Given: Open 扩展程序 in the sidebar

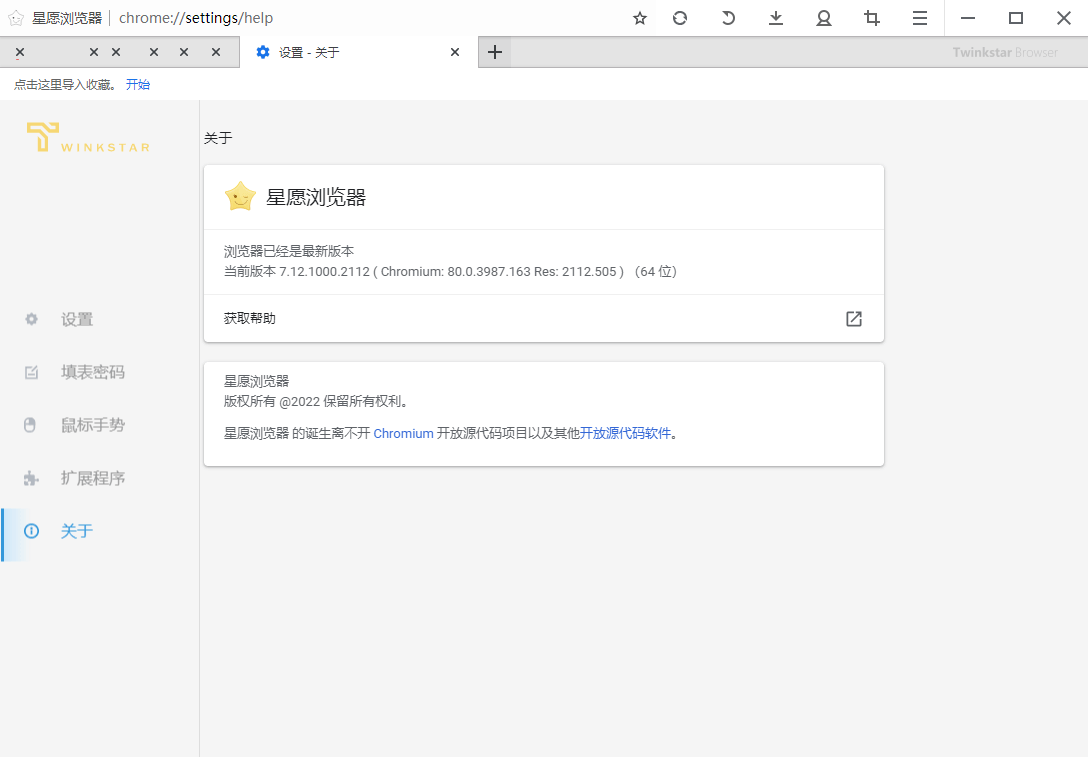Looking at the screenshot, I should (92, 479).
